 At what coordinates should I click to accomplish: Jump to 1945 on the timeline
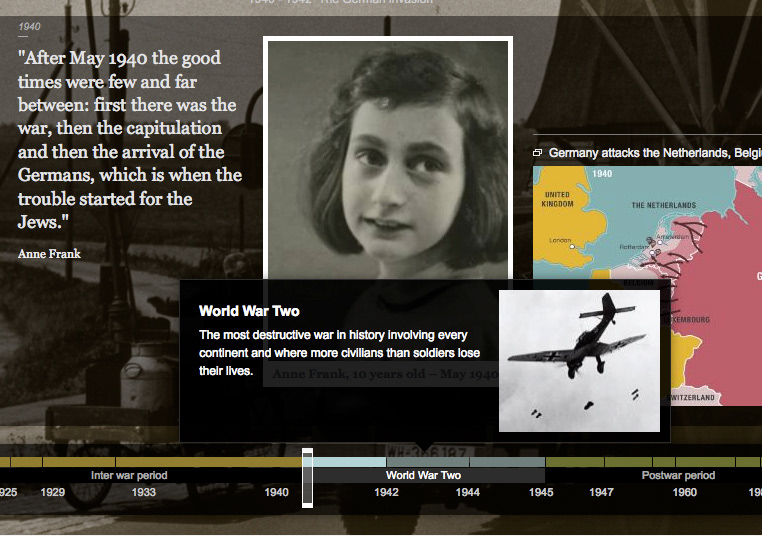(x=541, y=492)
